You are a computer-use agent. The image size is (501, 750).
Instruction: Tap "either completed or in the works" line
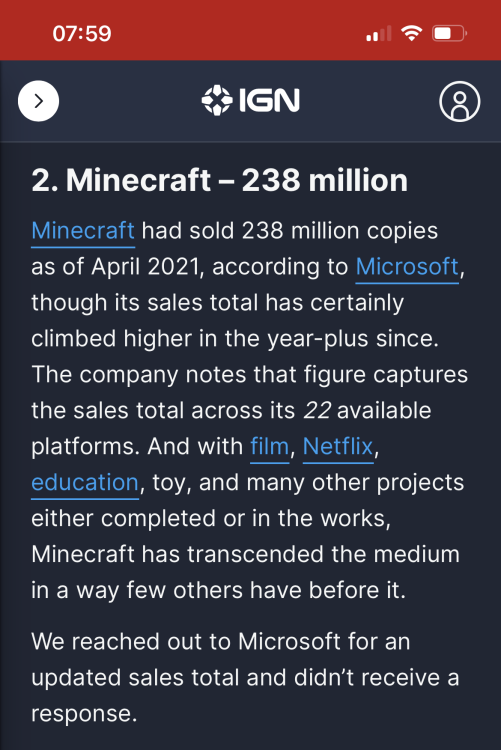pos(211,519)
